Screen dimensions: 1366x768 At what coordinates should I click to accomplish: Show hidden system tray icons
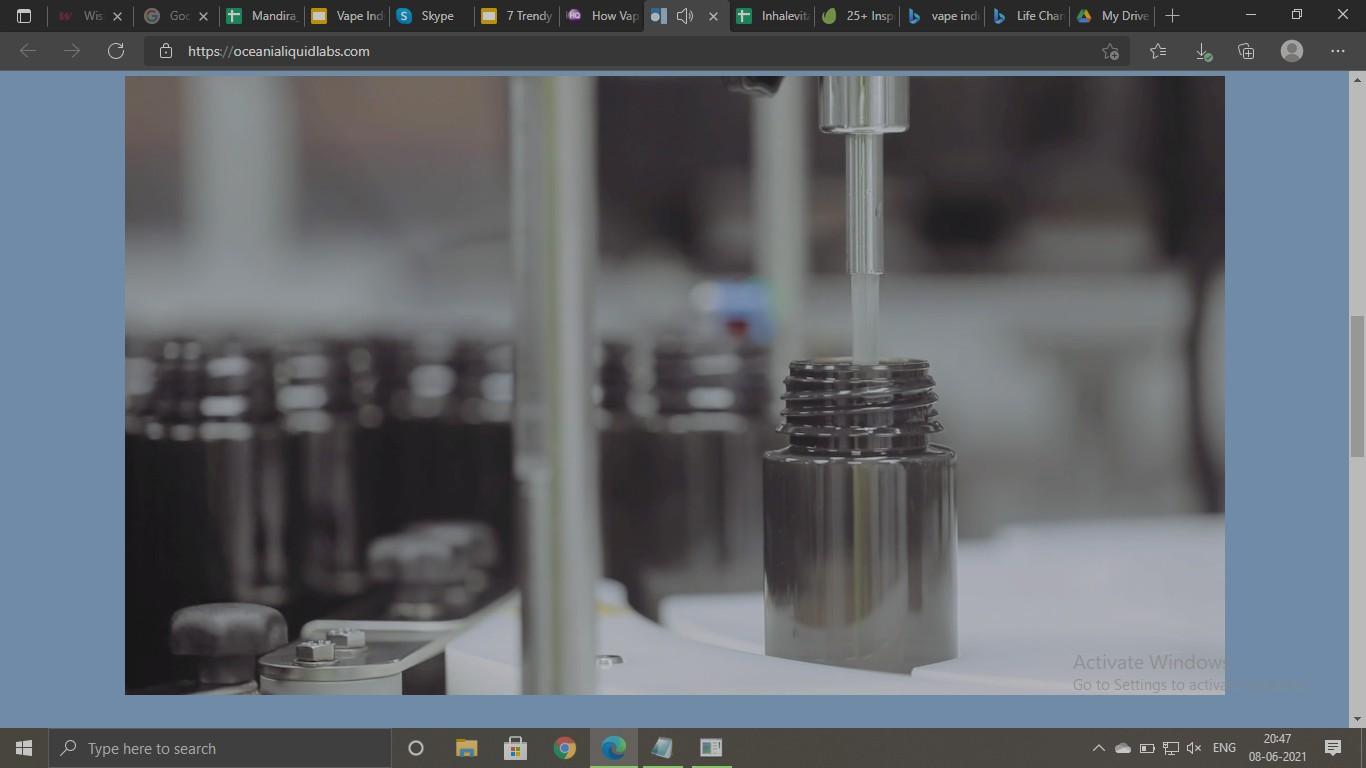(1098, 748)
